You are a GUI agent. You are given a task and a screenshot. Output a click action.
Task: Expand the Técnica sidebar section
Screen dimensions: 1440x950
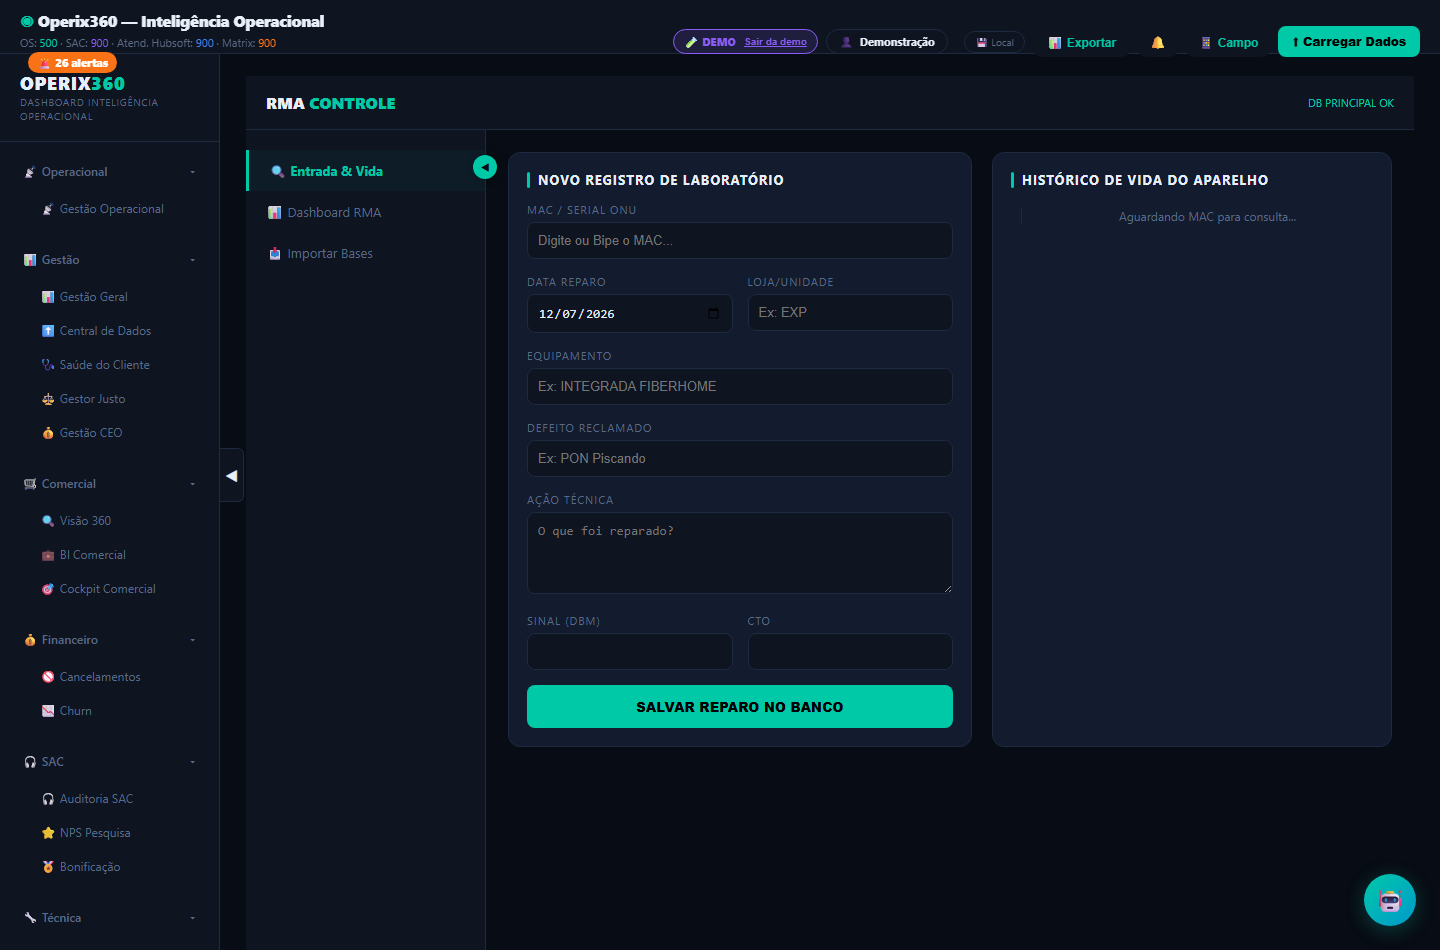pyautogui.click(x=110, y=918)
